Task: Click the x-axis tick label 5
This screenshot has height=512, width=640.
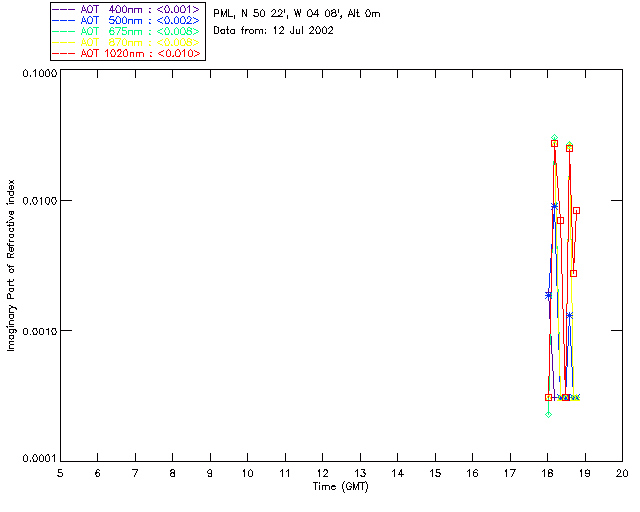Action: click(60, 472)
